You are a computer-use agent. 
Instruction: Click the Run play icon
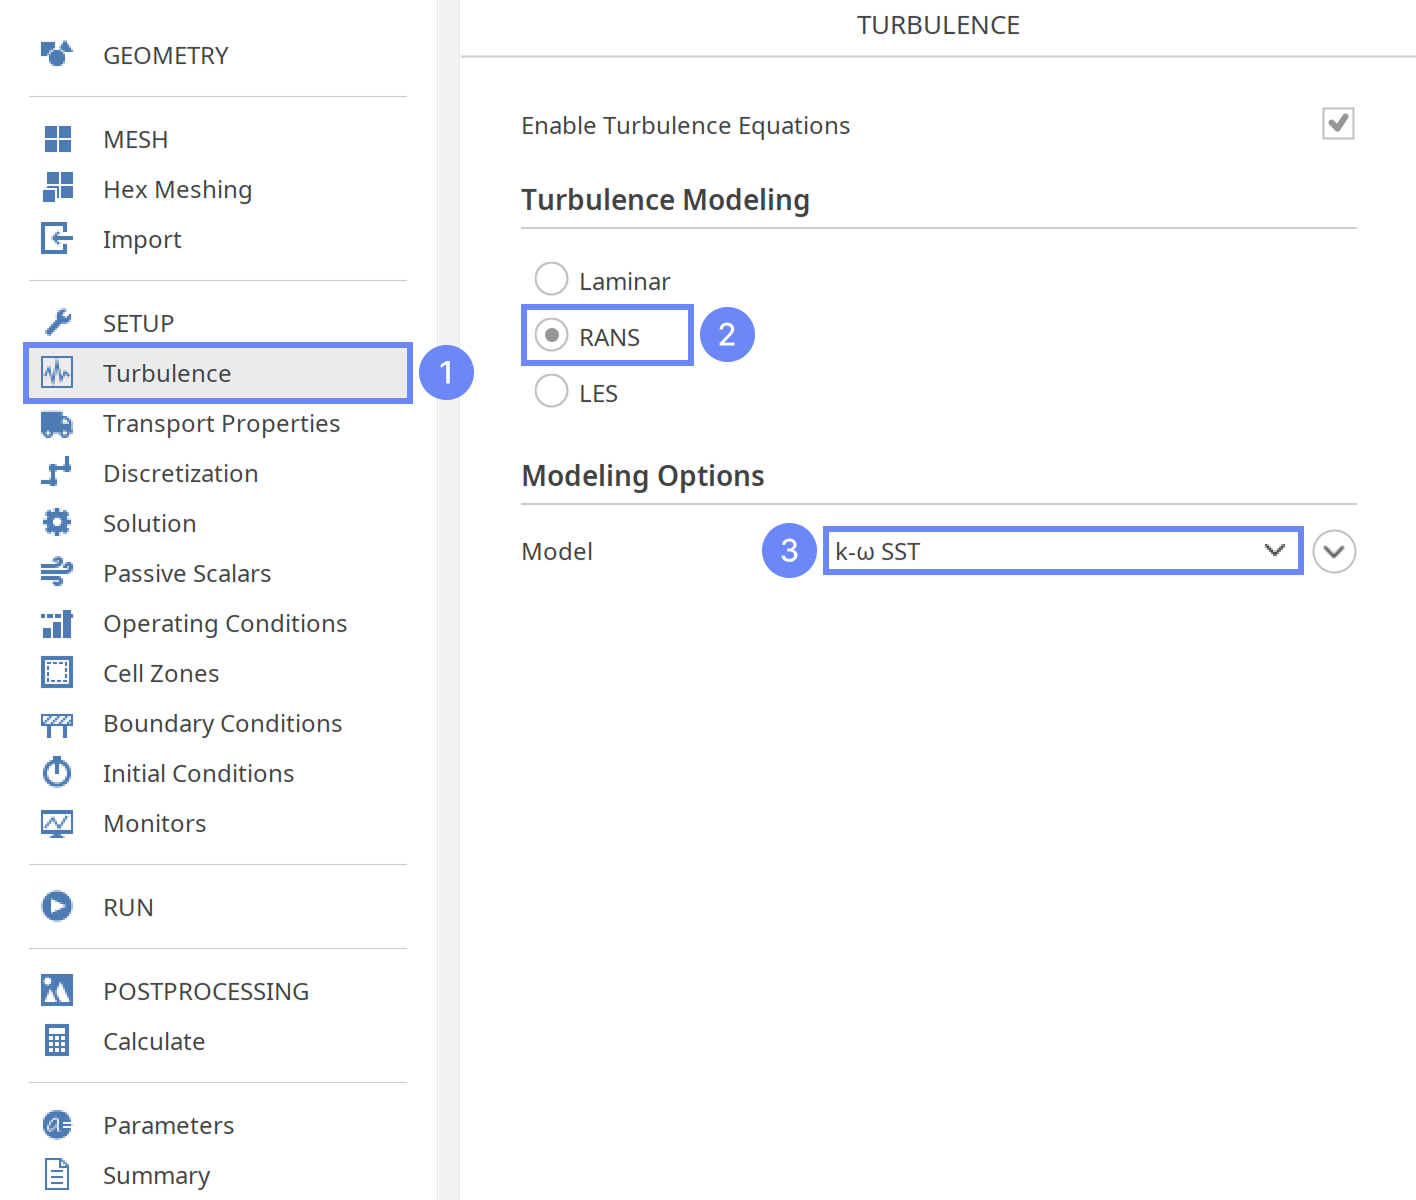[57, 906]
